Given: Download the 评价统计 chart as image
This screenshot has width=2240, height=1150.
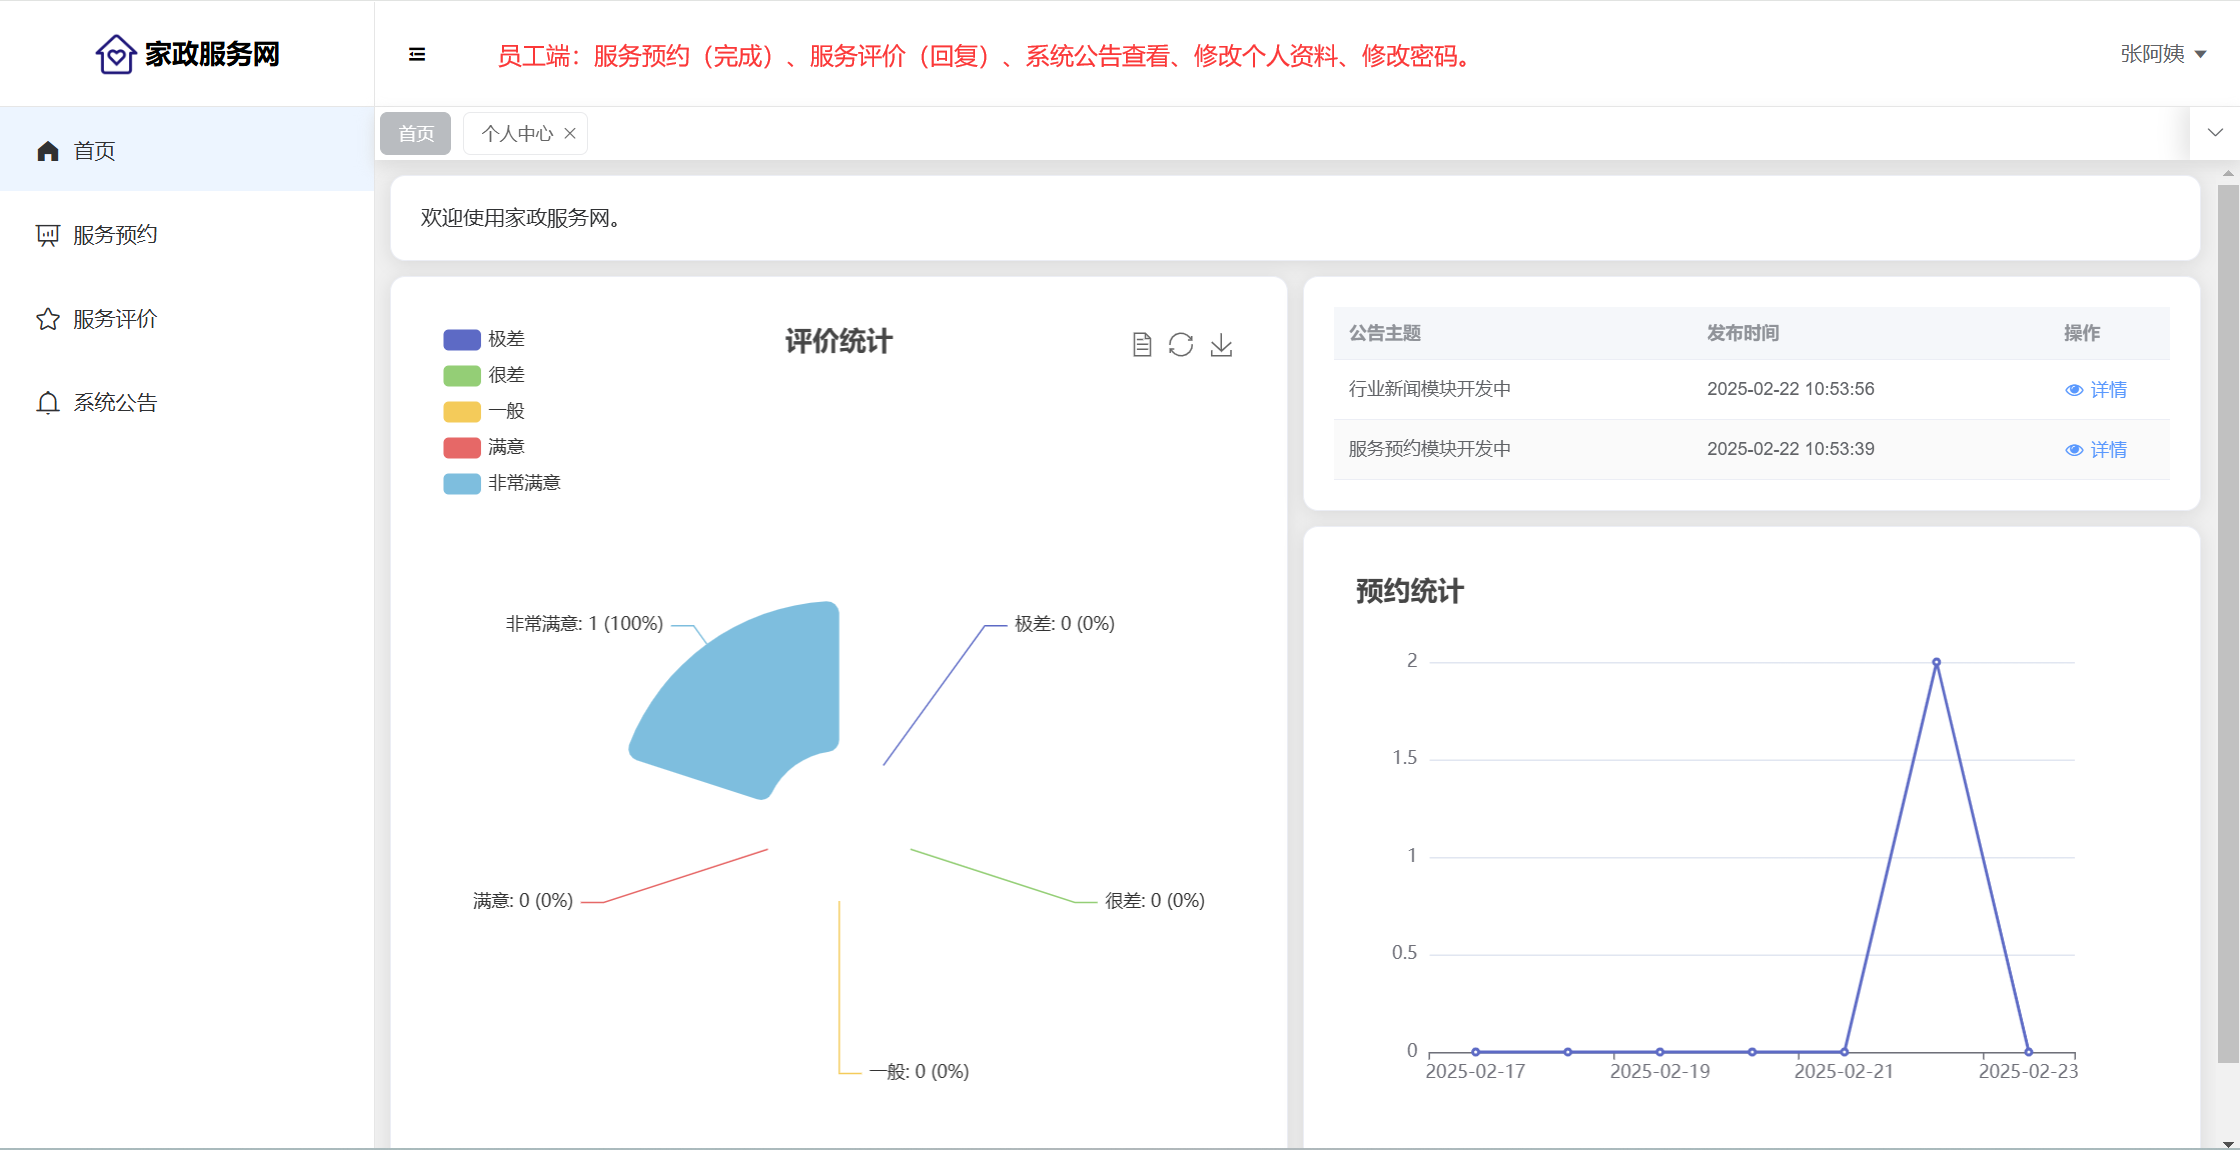Looking at the screenshot, I should tap(1221, 345).
